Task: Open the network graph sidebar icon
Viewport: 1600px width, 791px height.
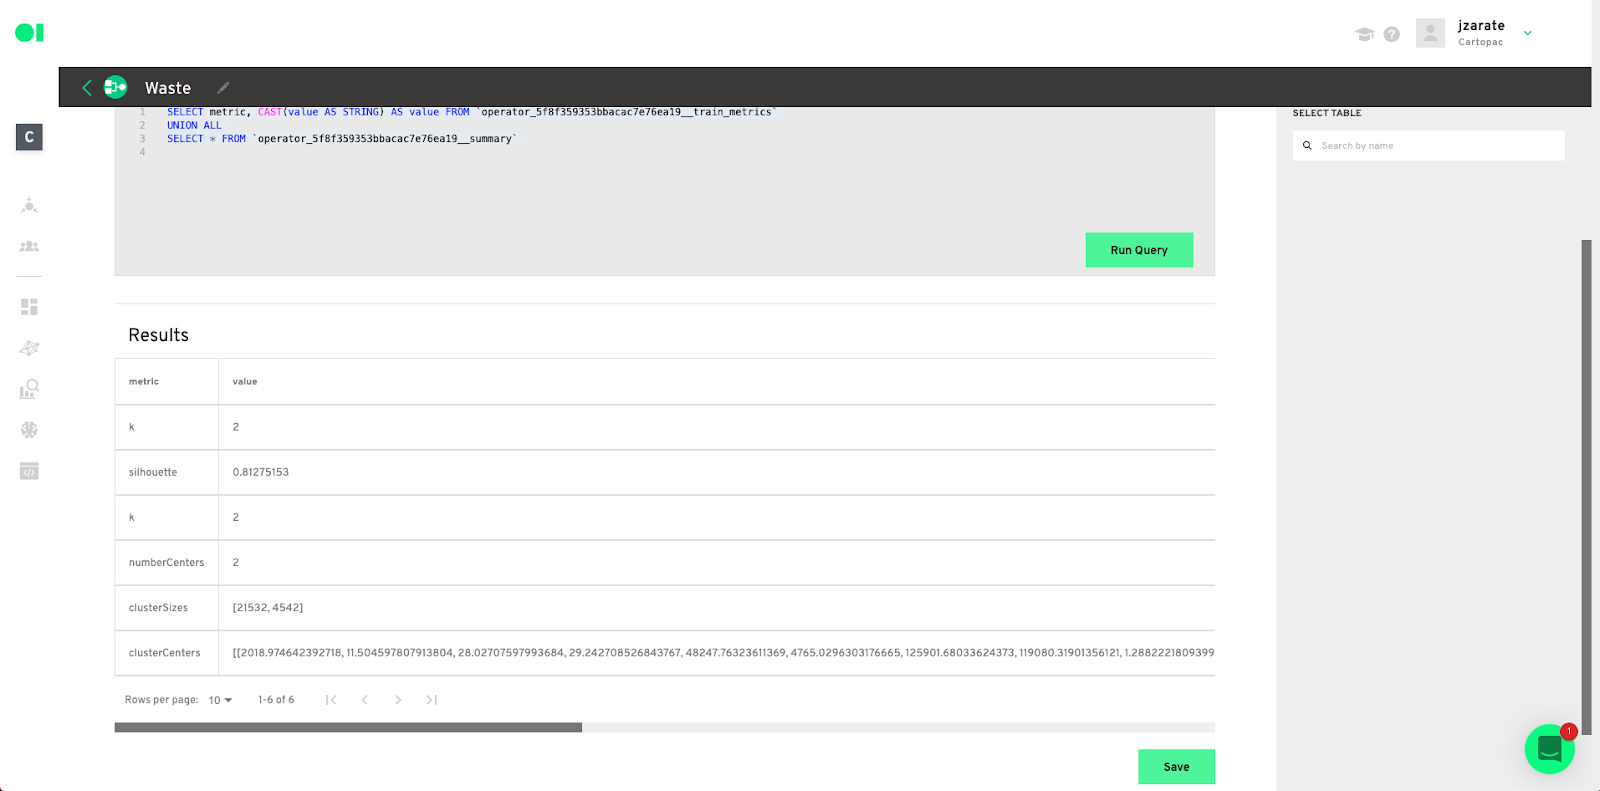Action: (x=29, y=348)
